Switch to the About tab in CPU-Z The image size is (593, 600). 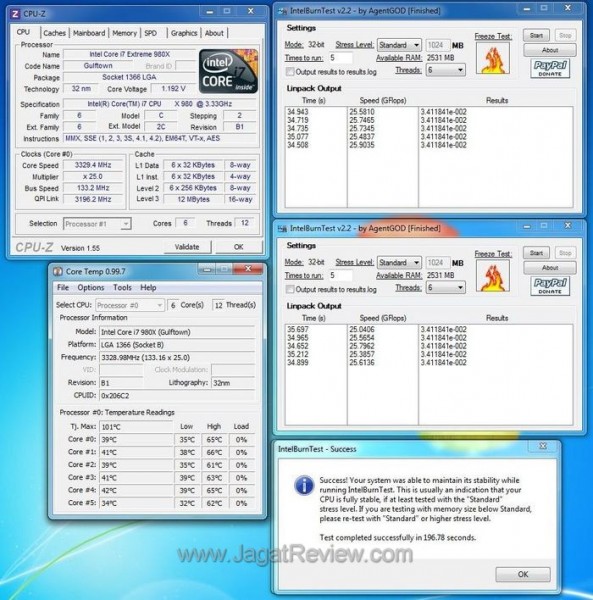214,33
